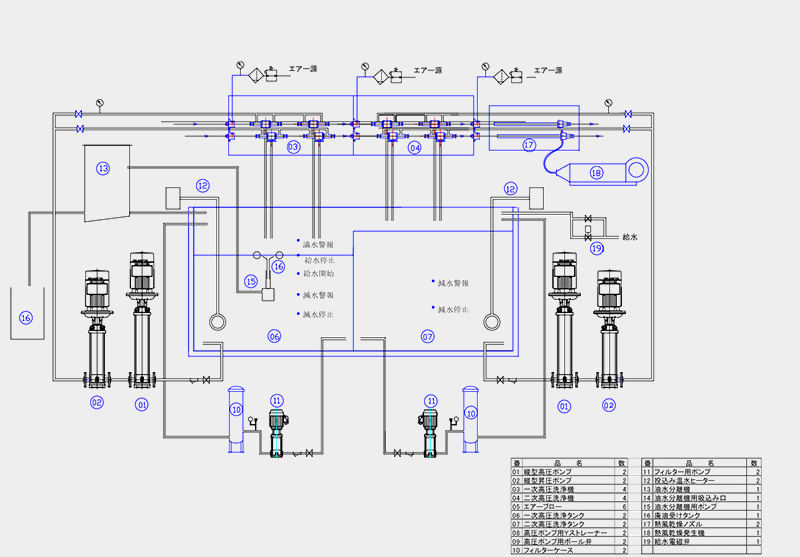Click the callout balloon numbered 15
The image size is (800, 557).
coord(251,282)
